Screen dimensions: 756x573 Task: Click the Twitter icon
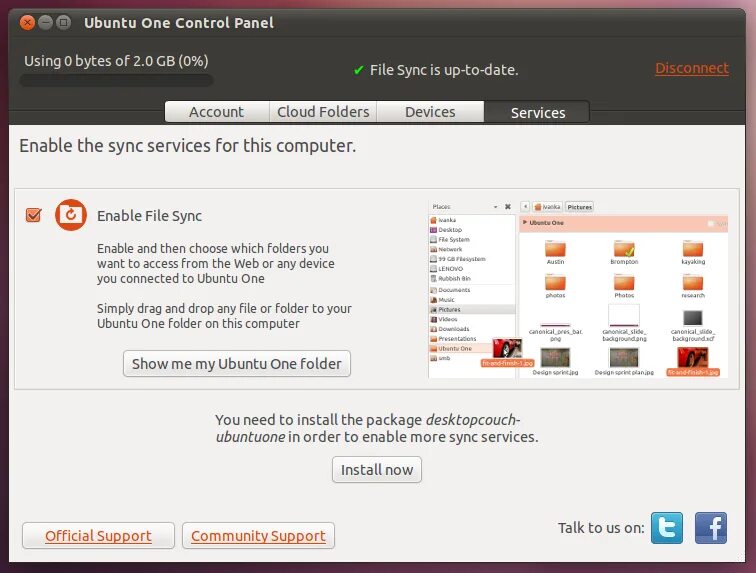(667, 528)
